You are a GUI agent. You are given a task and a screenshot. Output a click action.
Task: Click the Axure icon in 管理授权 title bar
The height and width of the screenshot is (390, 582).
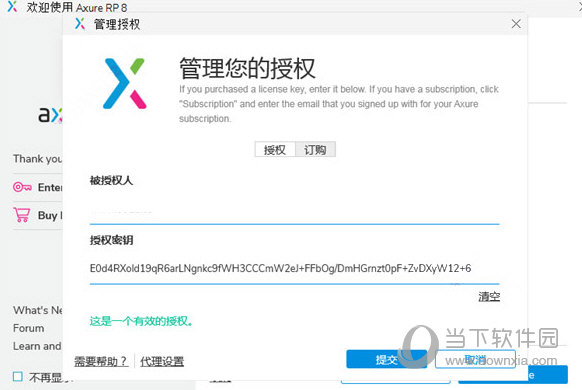click(x=80, y=24)
